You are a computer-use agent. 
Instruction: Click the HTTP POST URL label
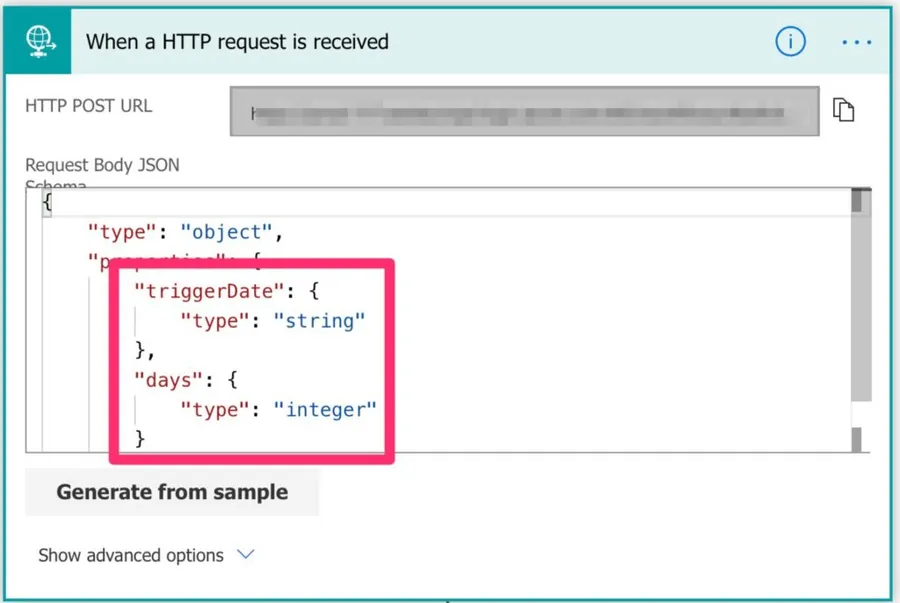pyautogui.click(x=89, y=105)
